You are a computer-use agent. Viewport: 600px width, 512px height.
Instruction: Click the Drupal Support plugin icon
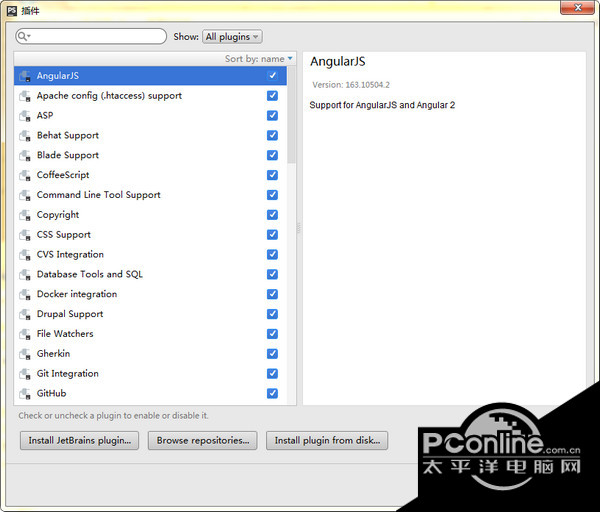click(25, 315)
